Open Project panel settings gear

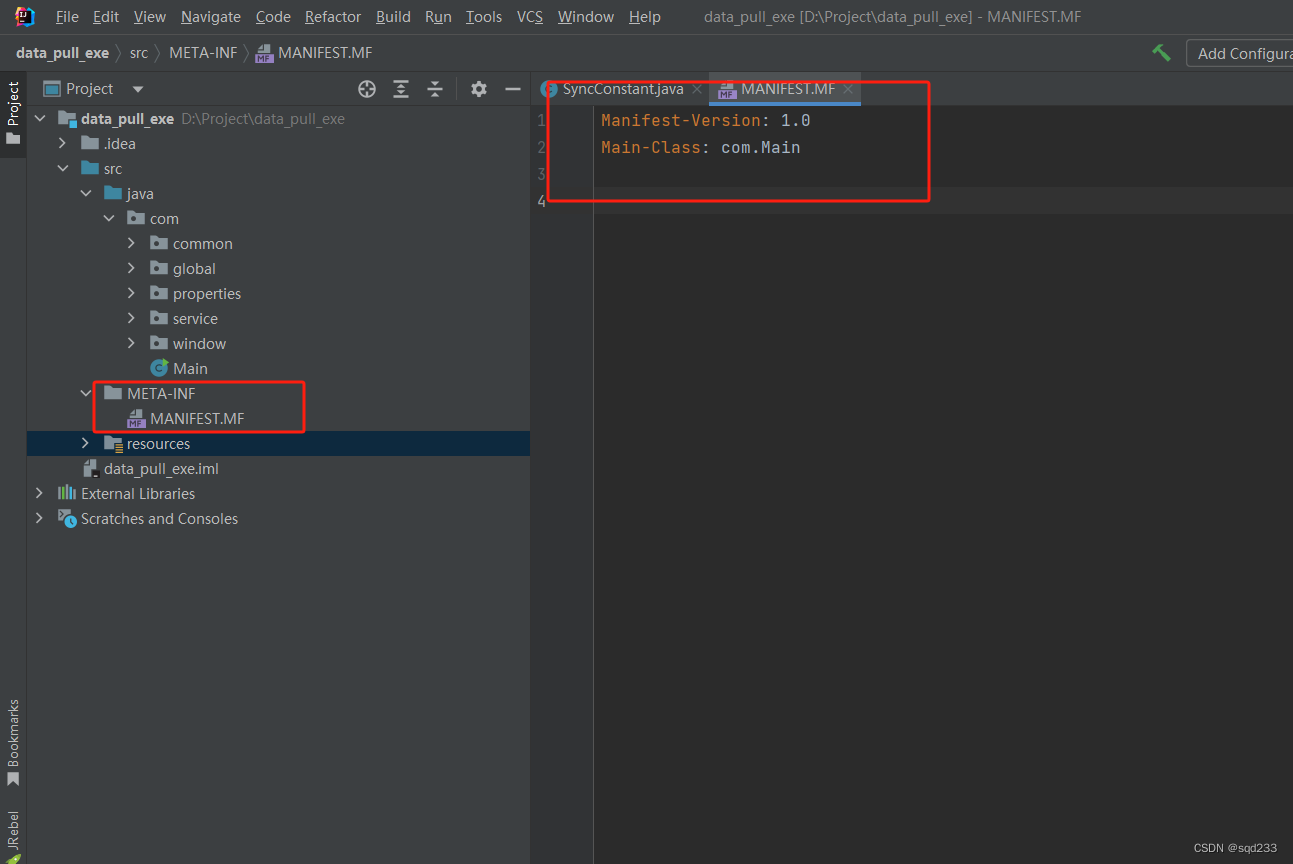point(479,89)
